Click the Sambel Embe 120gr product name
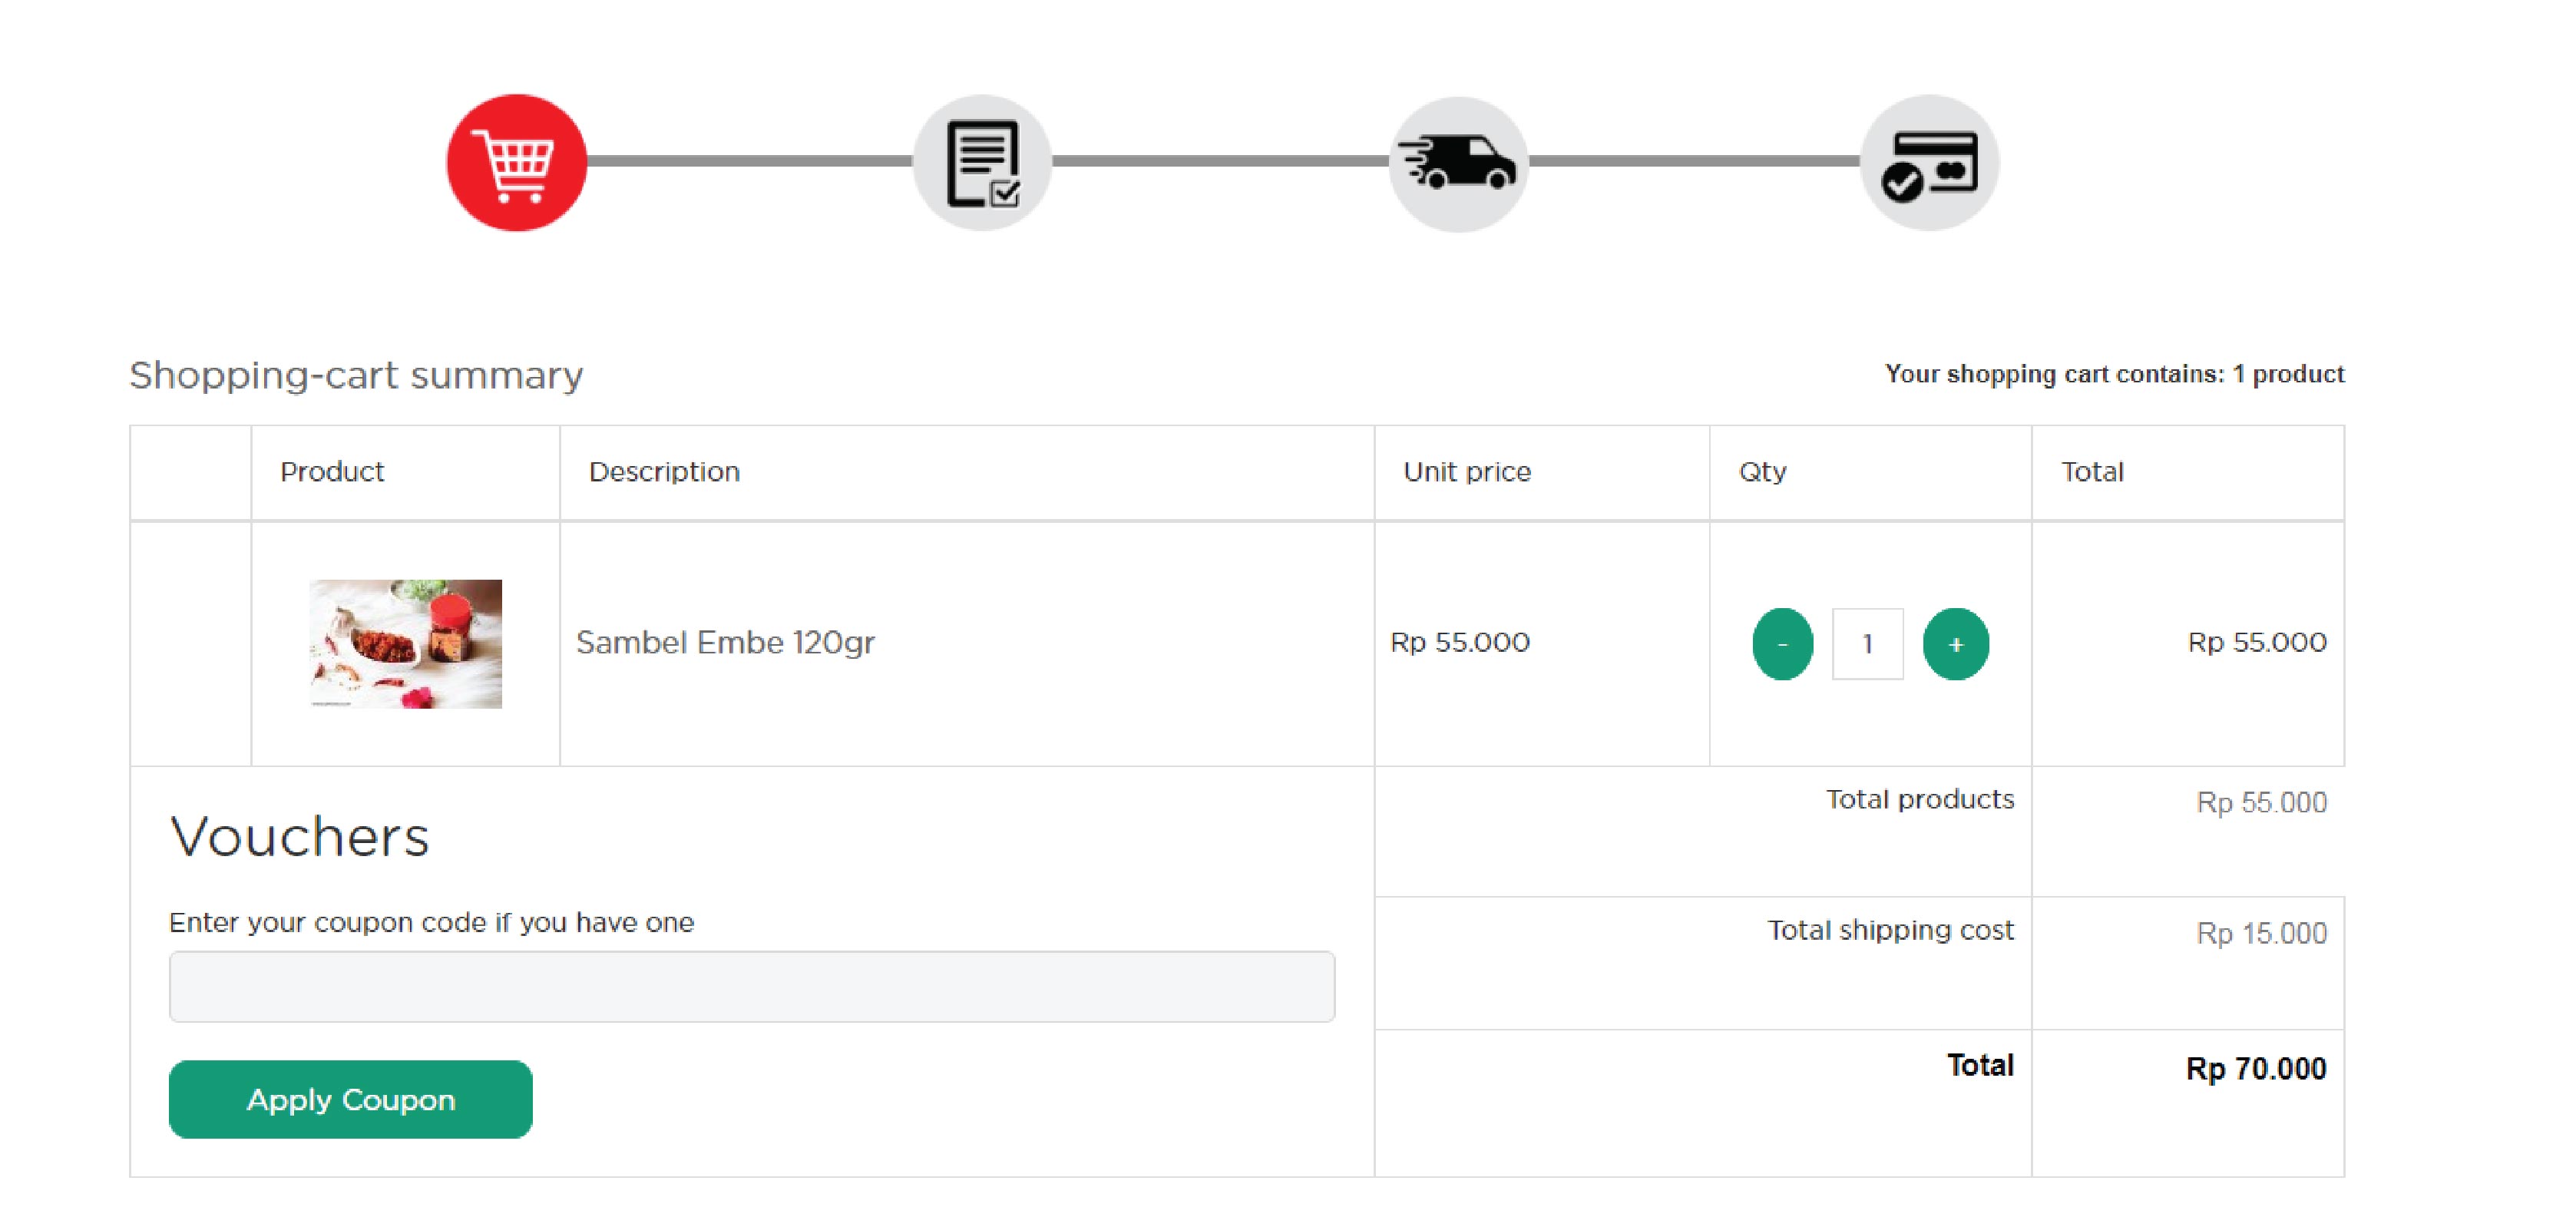Screen dimensions: 2576x1207 click(725, 642)
